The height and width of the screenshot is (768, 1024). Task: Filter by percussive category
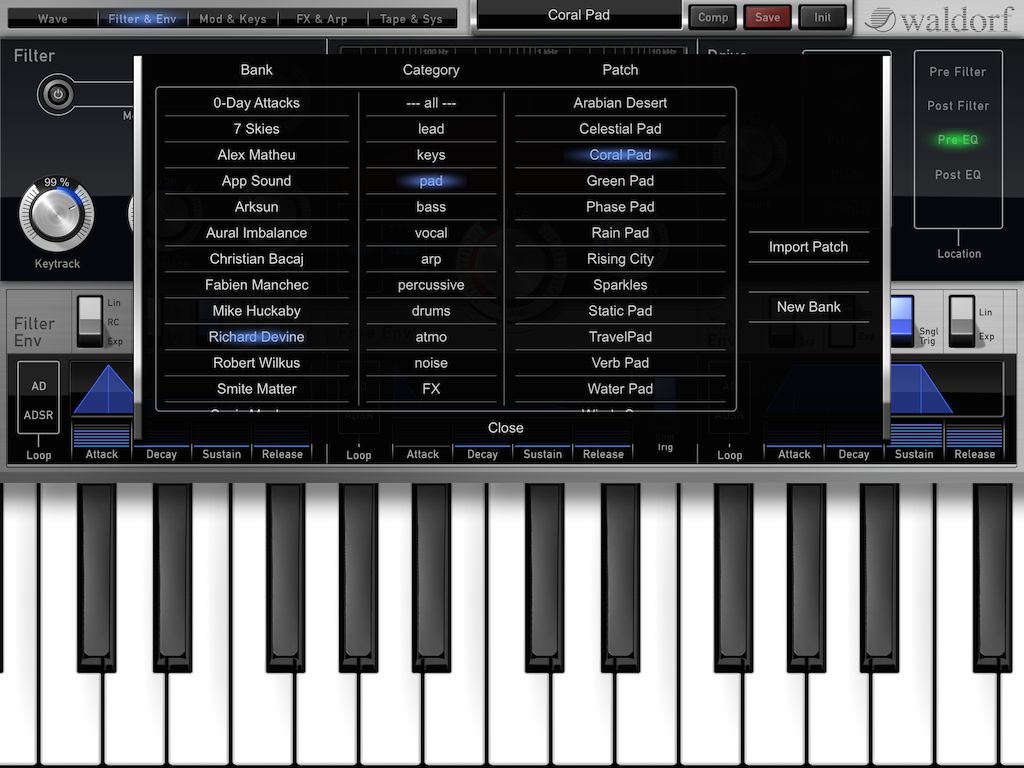(431, 285)
